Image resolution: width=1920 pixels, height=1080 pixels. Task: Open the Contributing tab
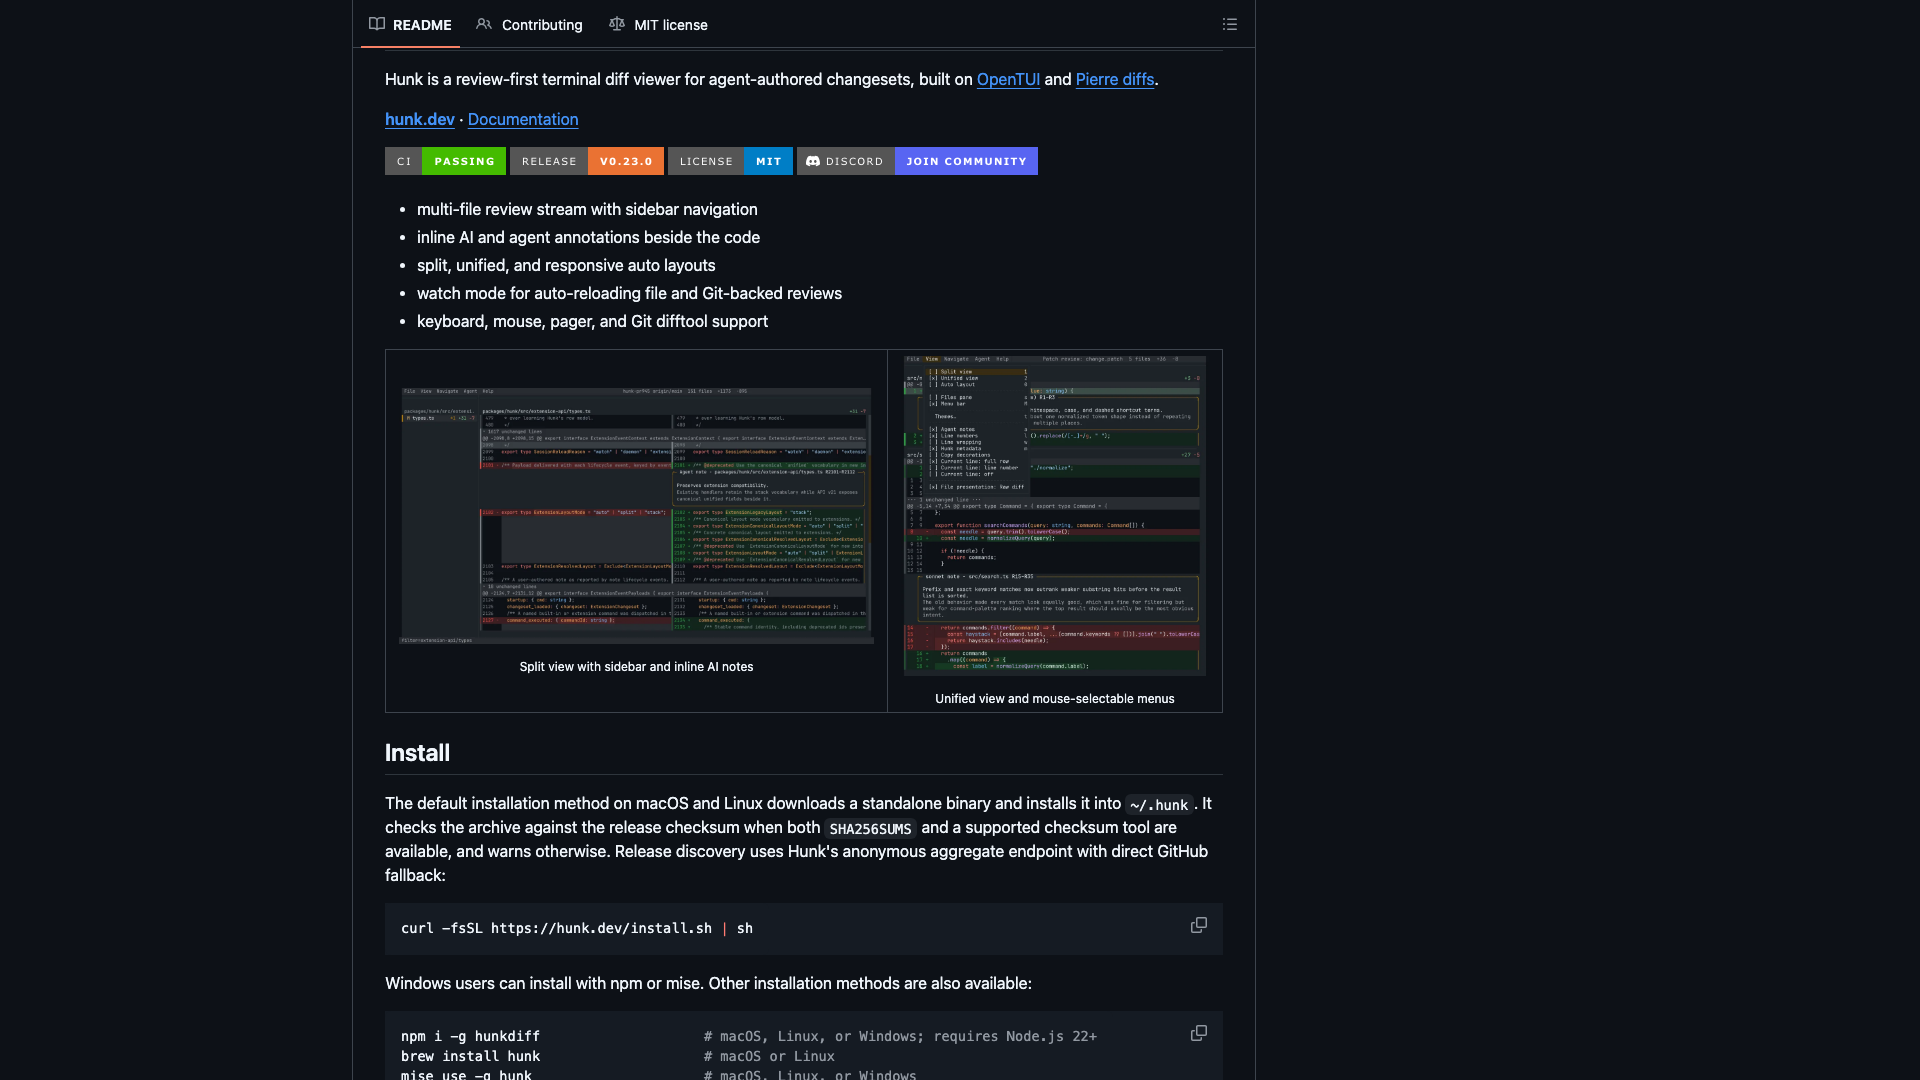click(x=529, y=24)
